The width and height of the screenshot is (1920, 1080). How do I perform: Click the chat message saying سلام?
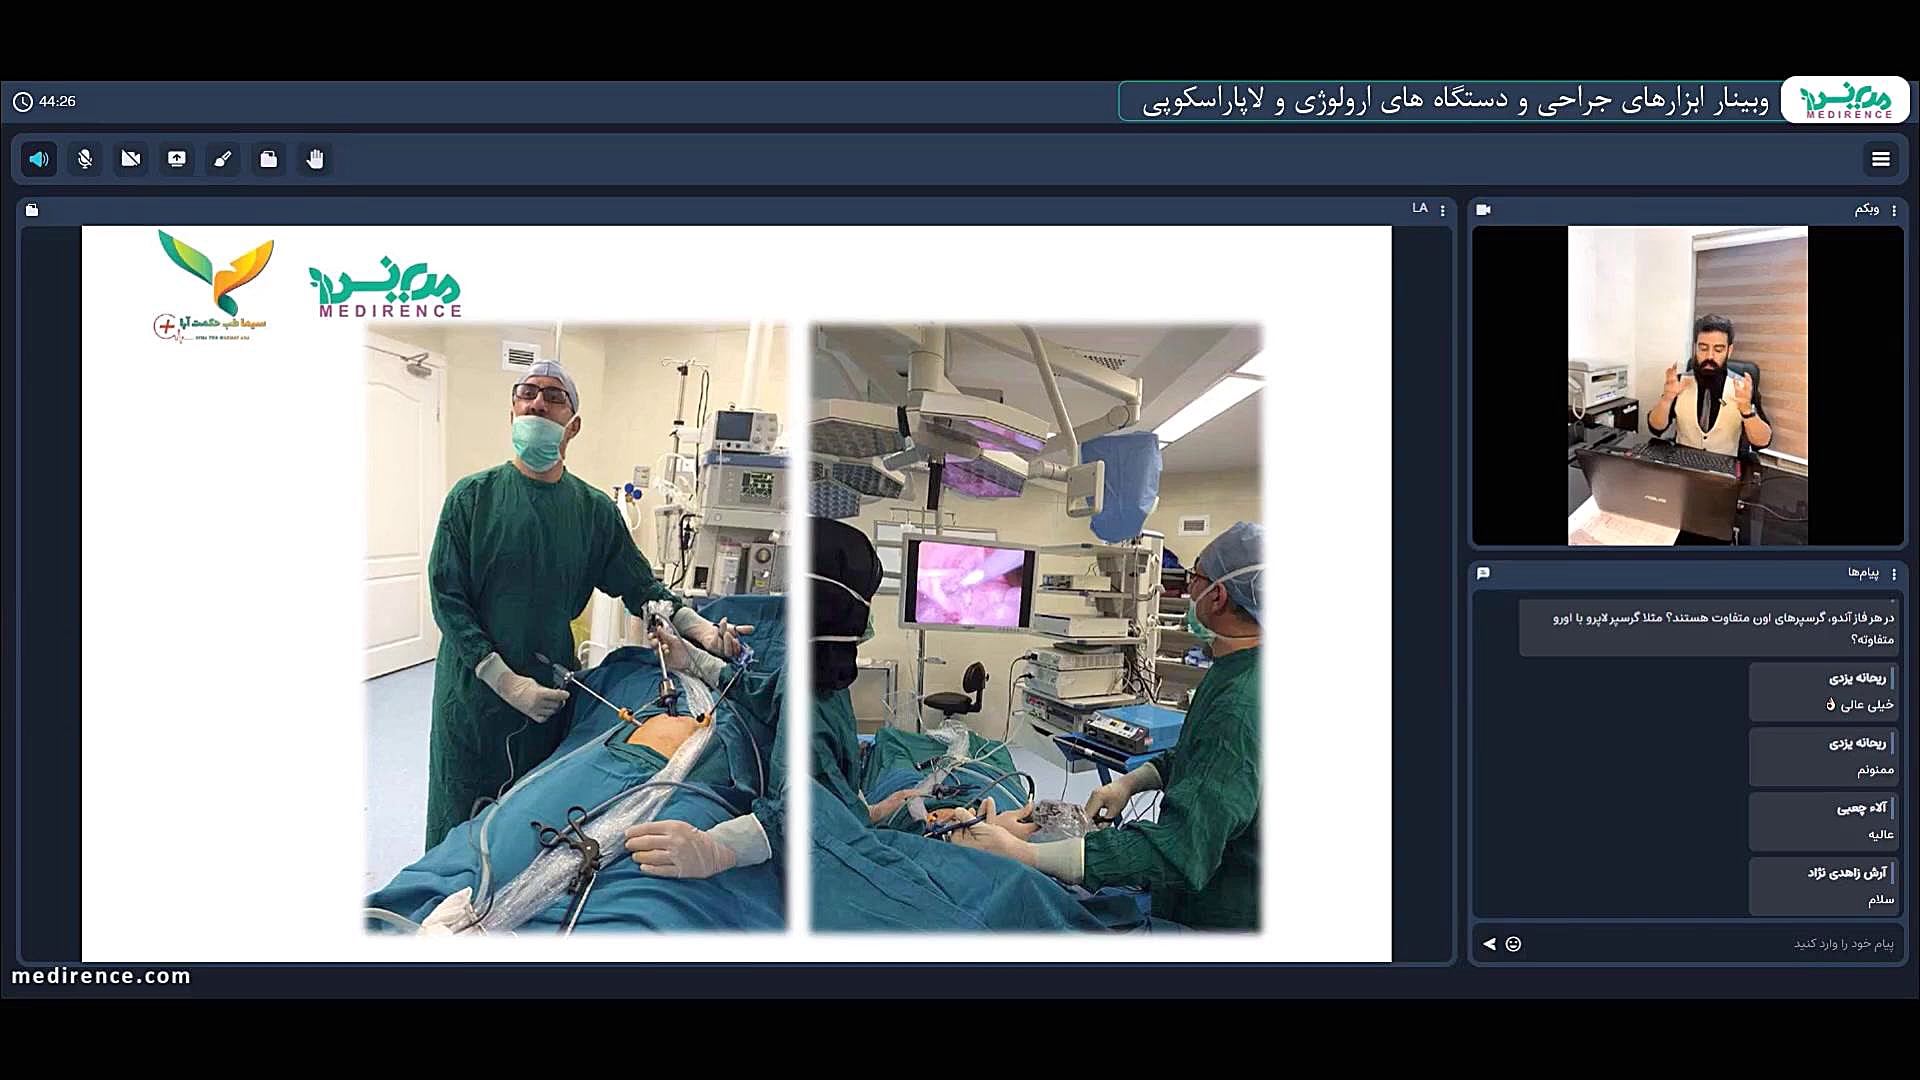1822,886
